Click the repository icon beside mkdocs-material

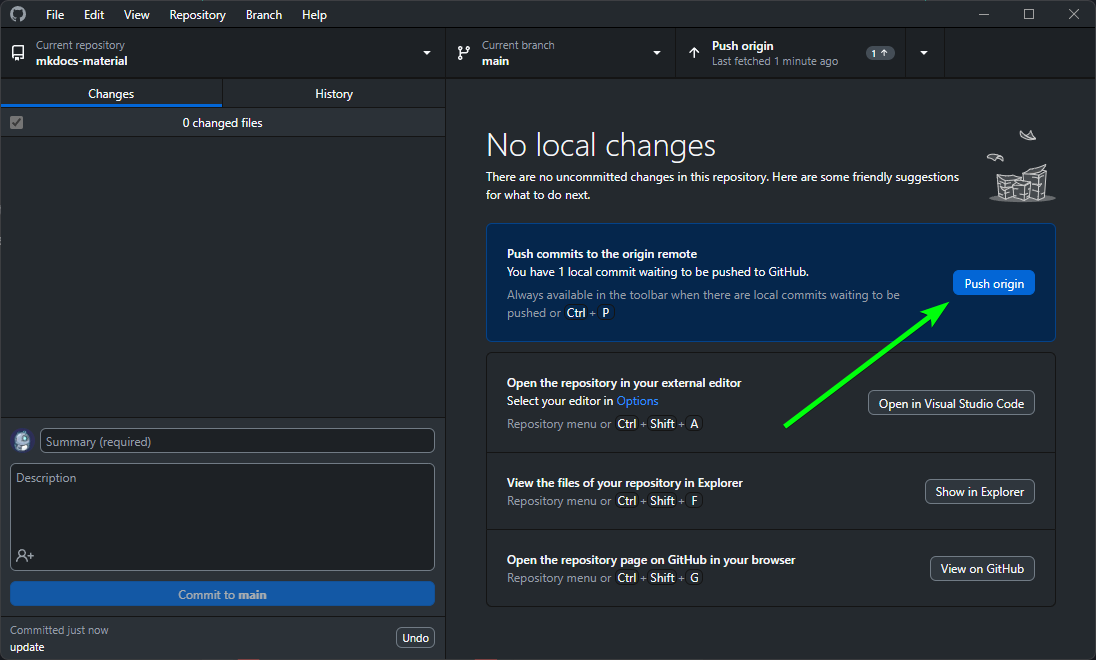point(18,53)
